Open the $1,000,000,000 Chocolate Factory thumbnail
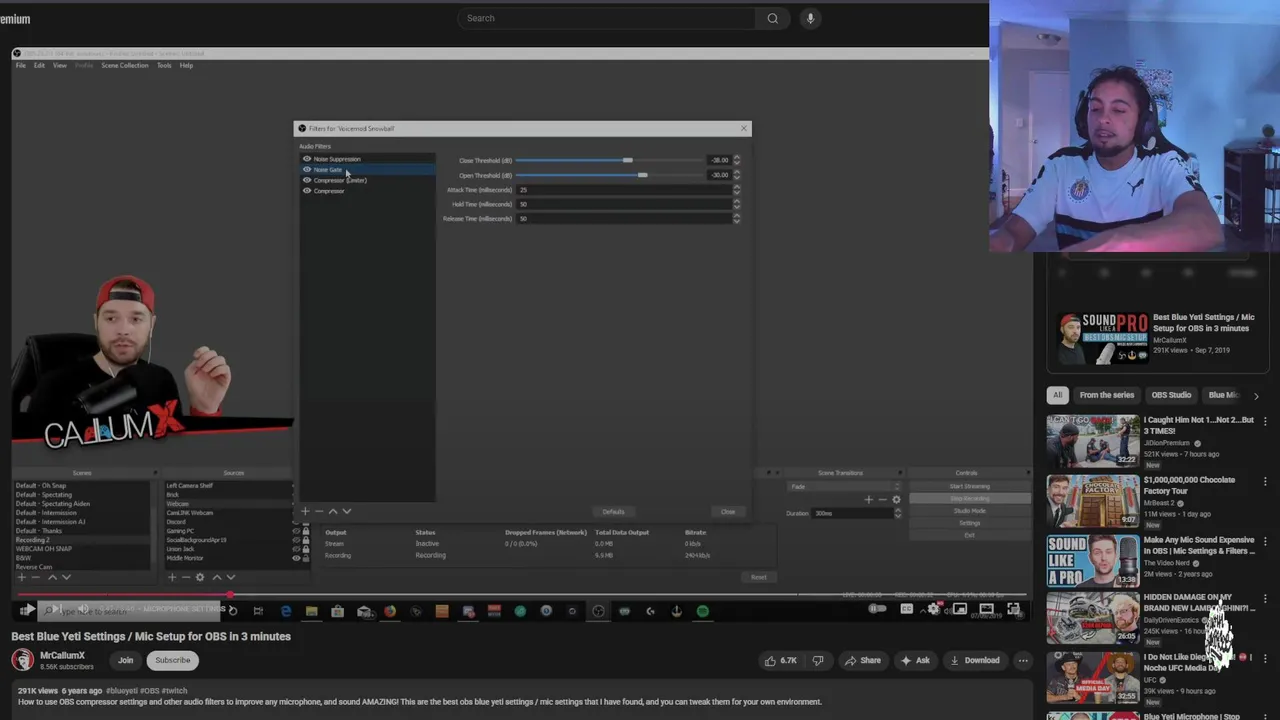Screen dimensions: 1280x720 click(1092, 501)
